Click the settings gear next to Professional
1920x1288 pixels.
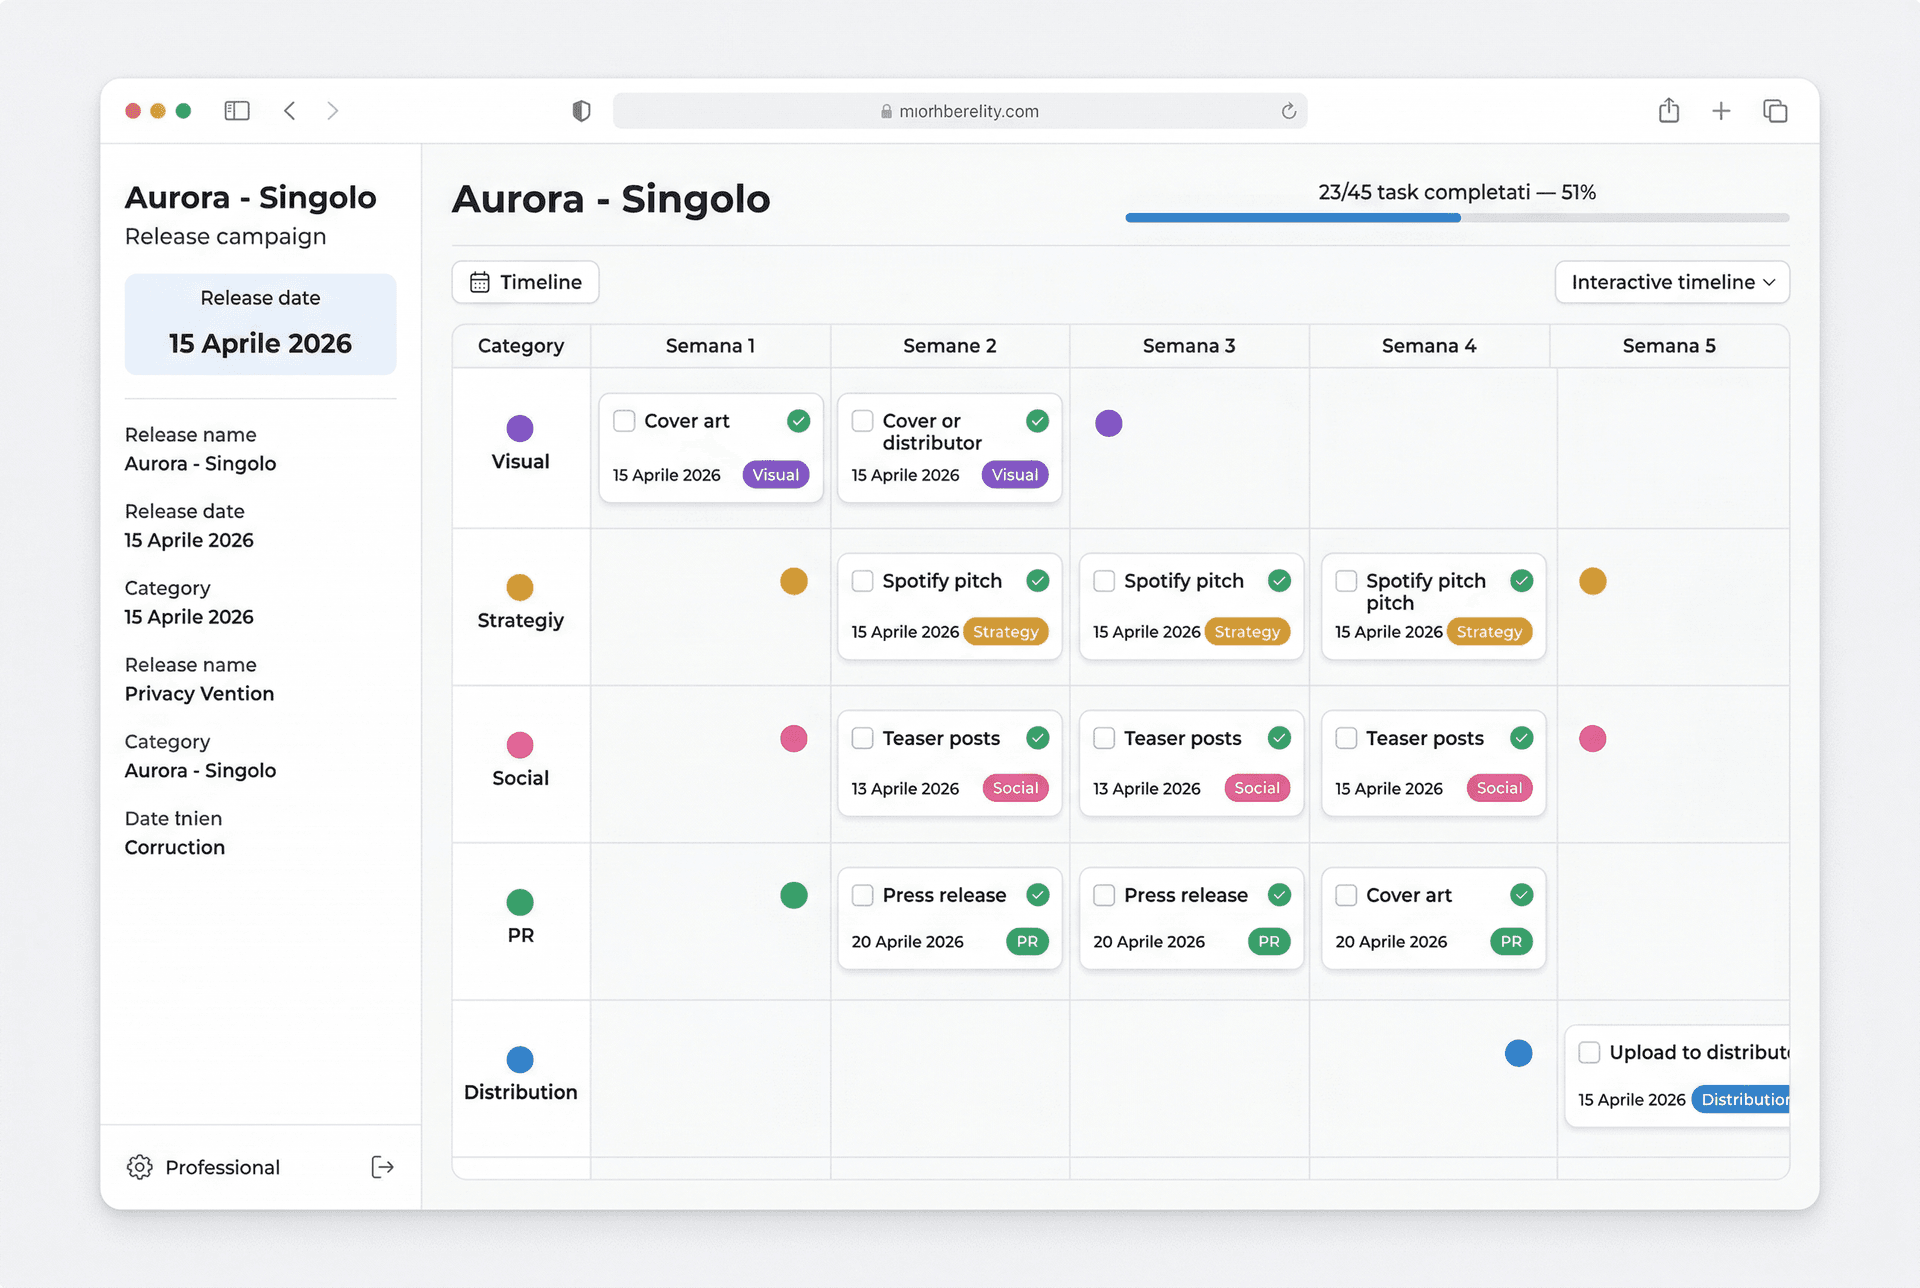click(x=138, y=1167)
